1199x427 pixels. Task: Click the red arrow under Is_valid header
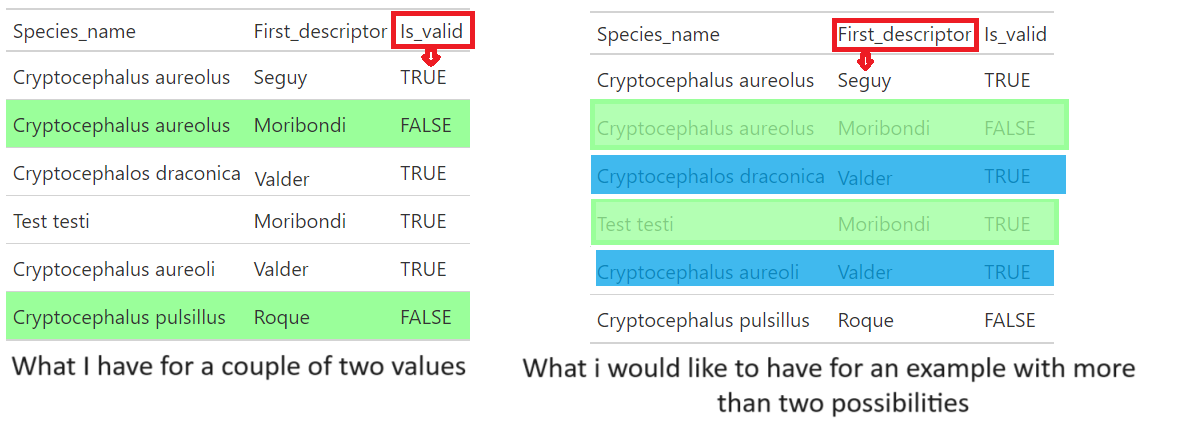[x=432, y=58]
